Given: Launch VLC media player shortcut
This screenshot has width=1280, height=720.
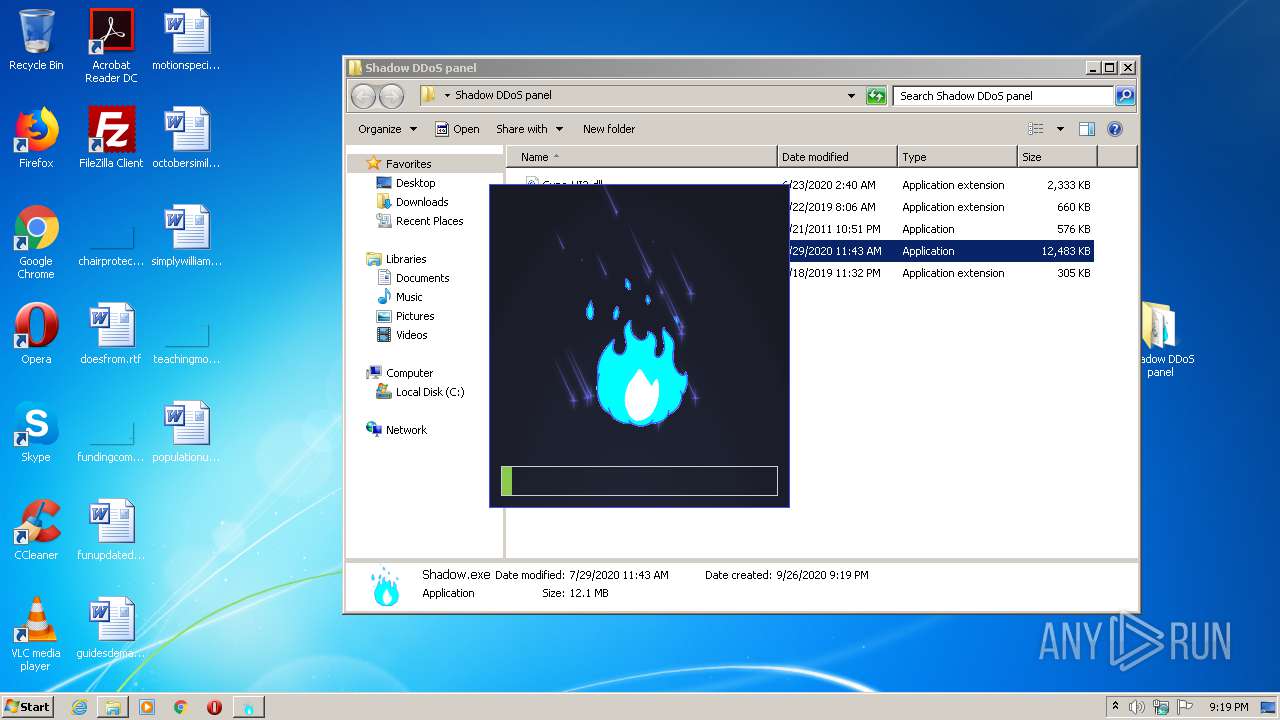Looking at the screenshot, I should coord(36,634).
